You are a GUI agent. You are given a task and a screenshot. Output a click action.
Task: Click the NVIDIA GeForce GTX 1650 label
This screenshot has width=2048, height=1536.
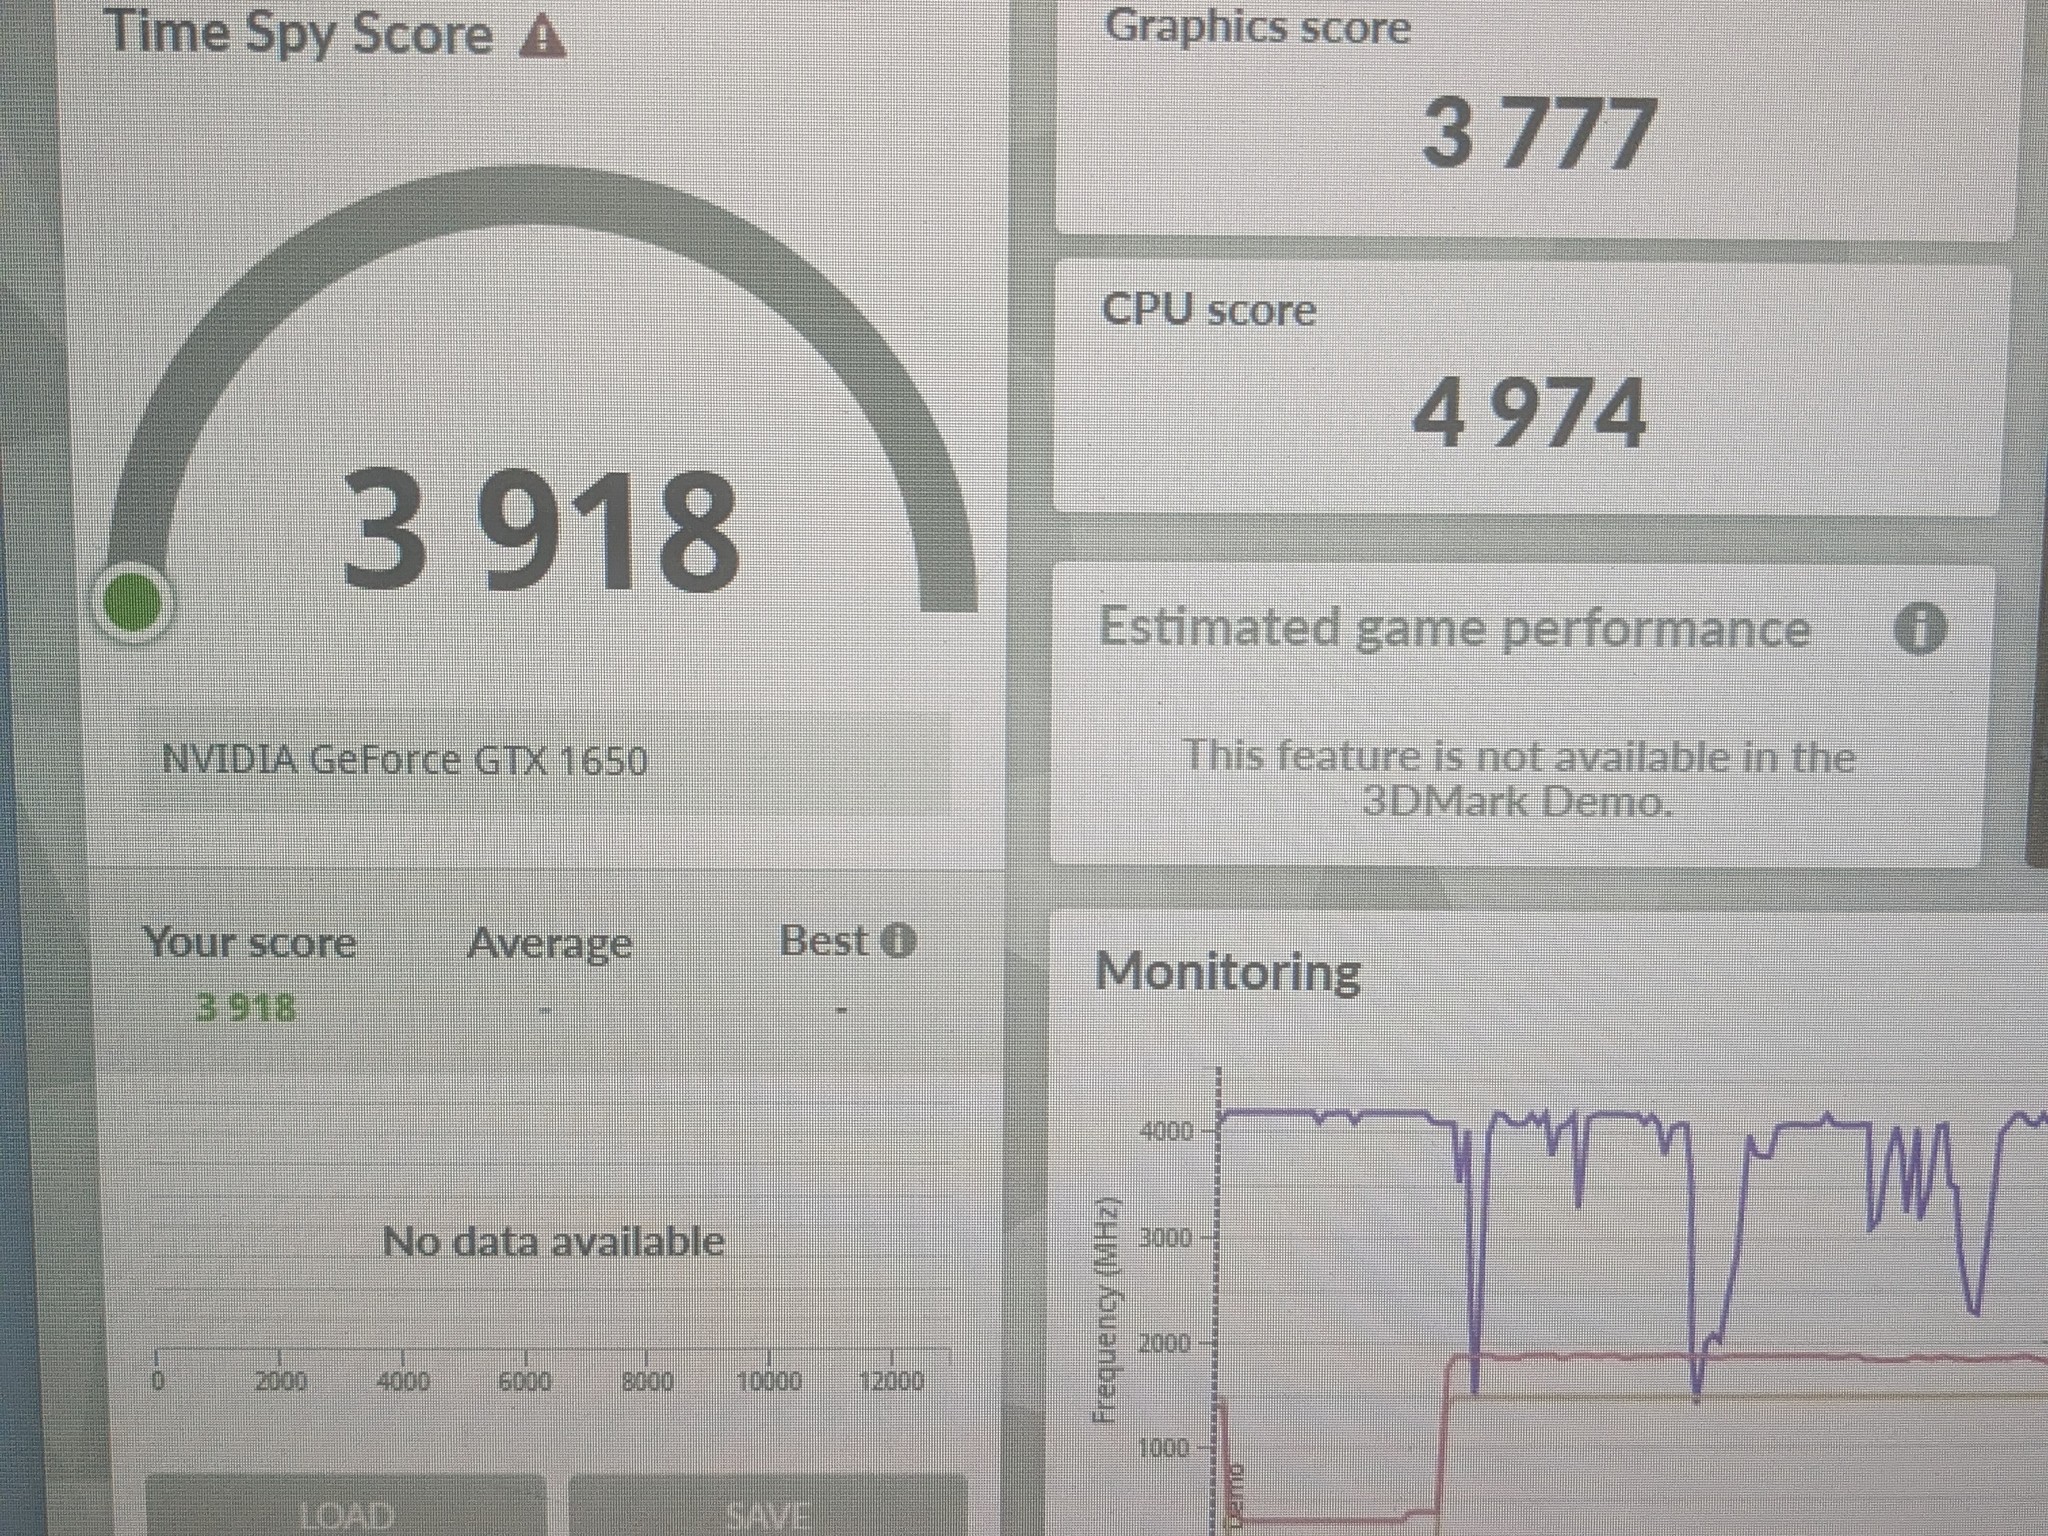tap(405, 760)
